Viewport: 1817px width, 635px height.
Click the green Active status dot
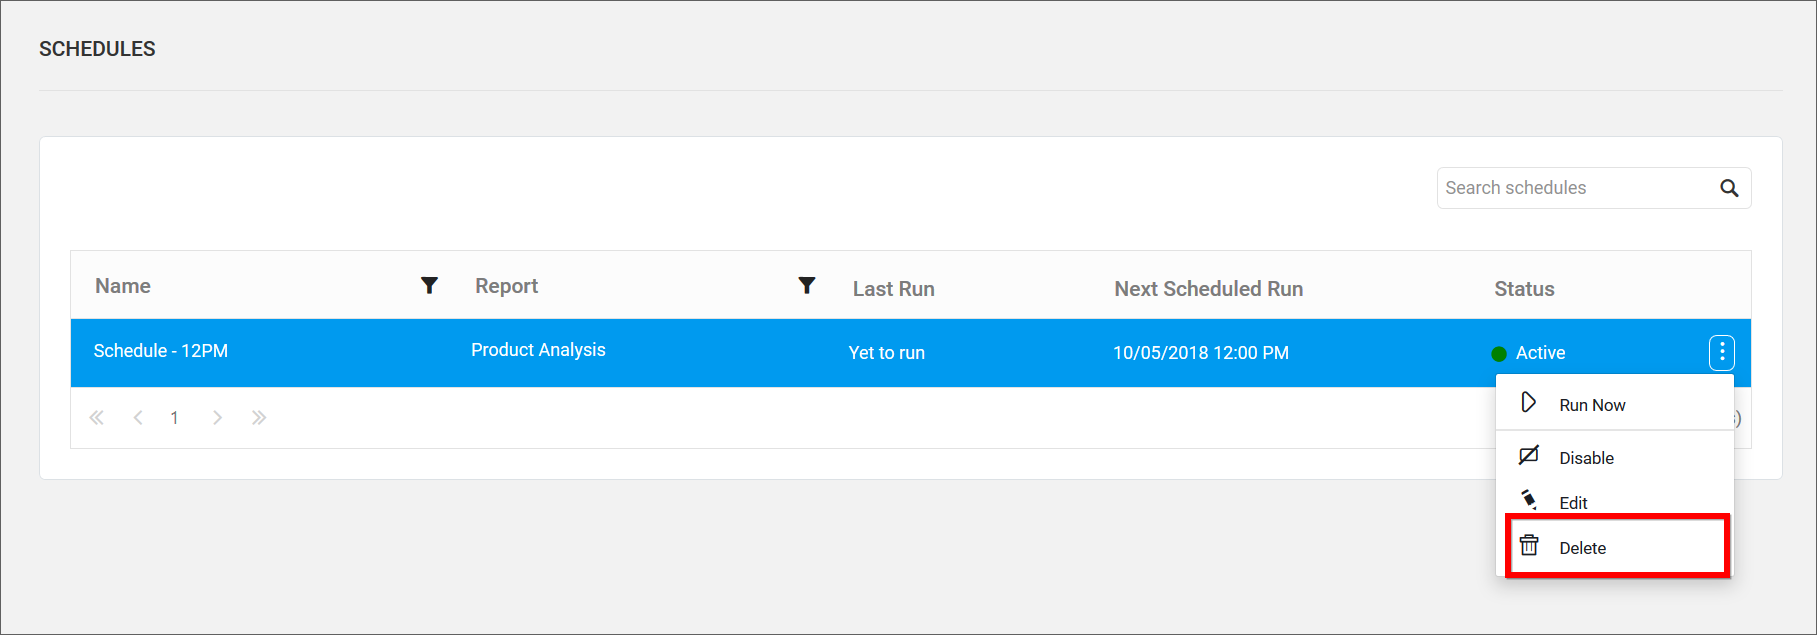[x=1499, y=354]
